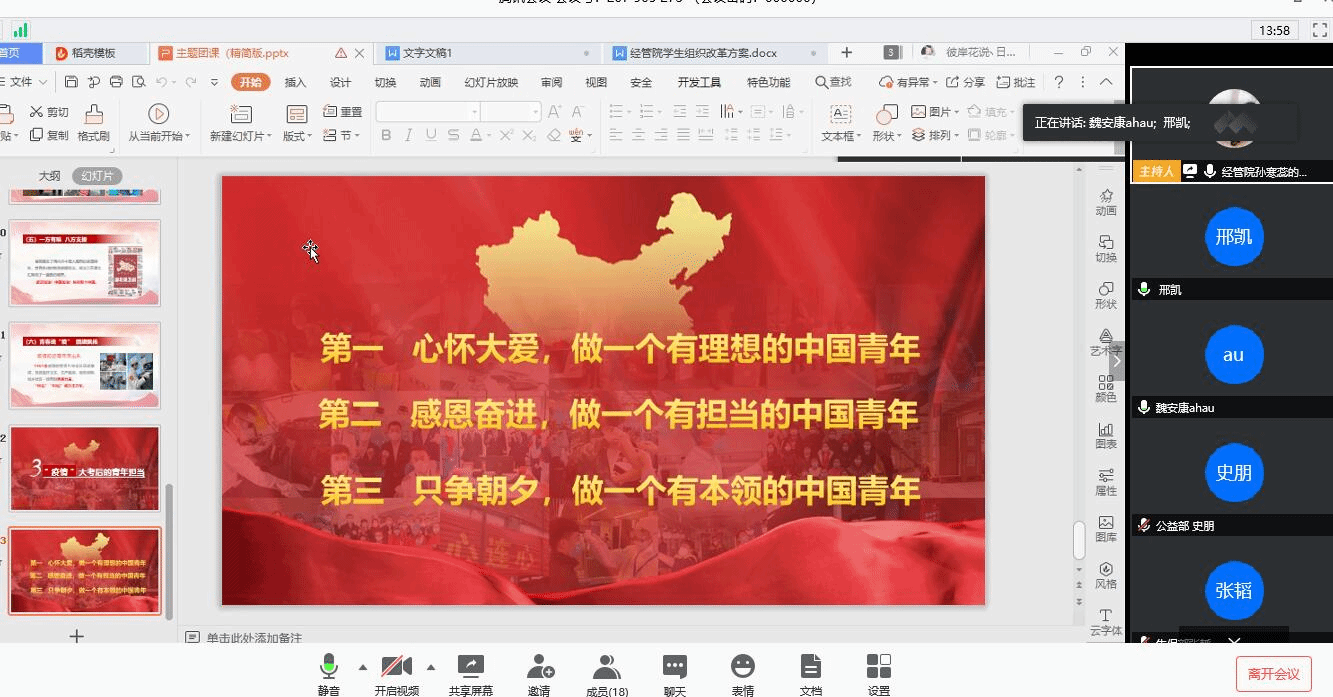Image resolution: width=1333 pixels, height=697 pixels.
Task: Open the 动画 animation side panel icon
Action: click(x=1106, y=201)
